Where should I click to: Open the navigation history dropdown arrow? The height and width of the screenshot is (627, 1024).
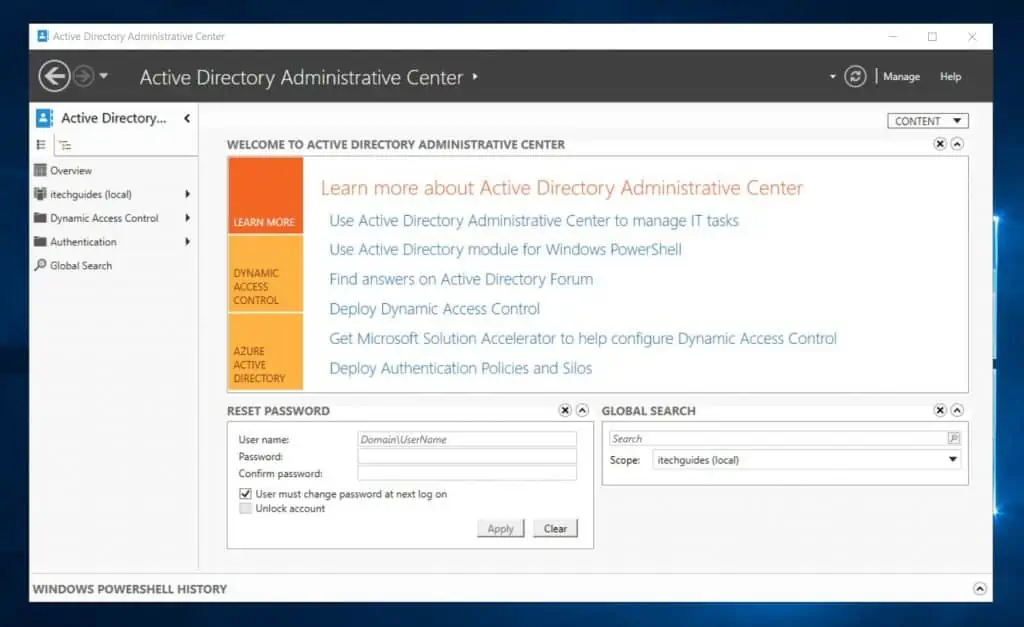(x=104, y=76)
